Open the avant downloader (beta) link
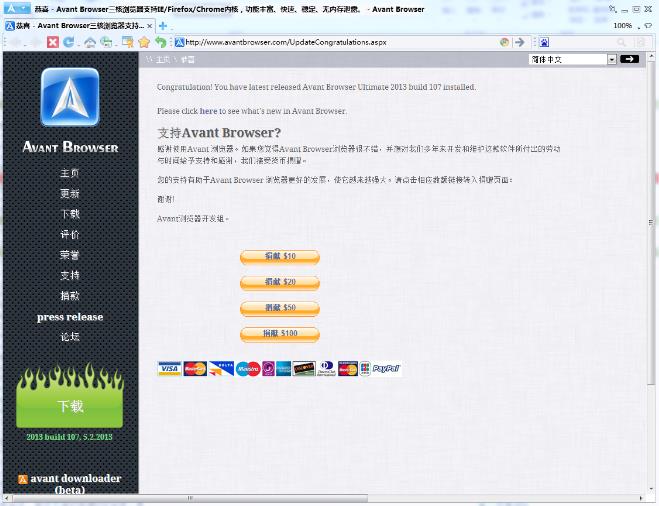This screenshot has height=506, width=659. 76,484
